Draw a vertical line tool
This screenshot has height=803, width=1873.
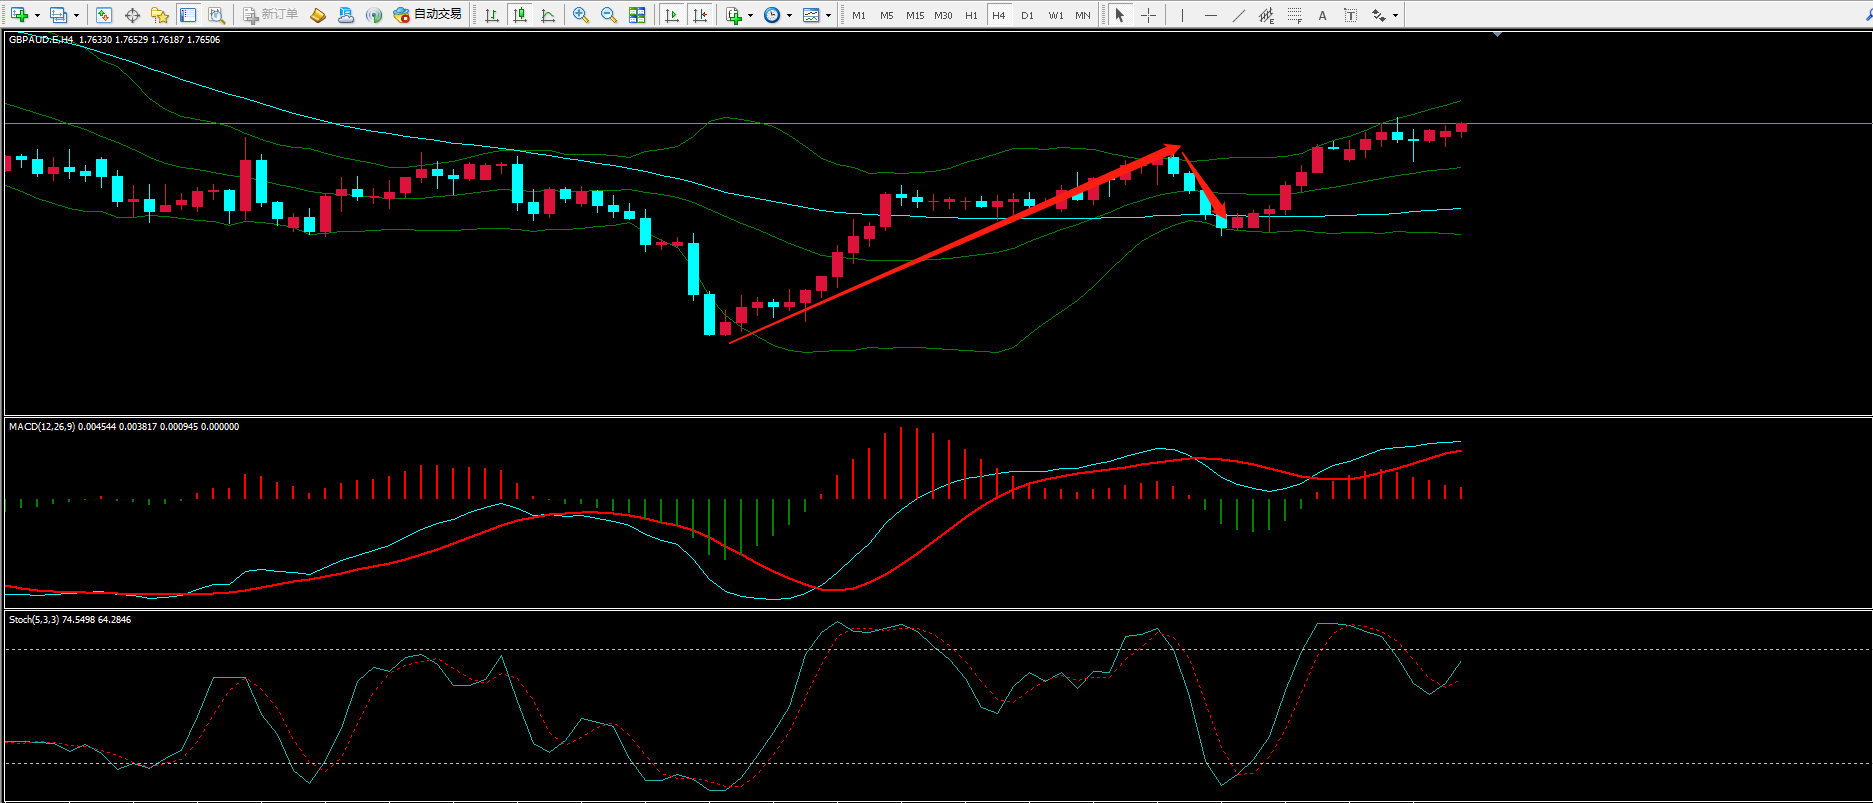click(1182, 15)
